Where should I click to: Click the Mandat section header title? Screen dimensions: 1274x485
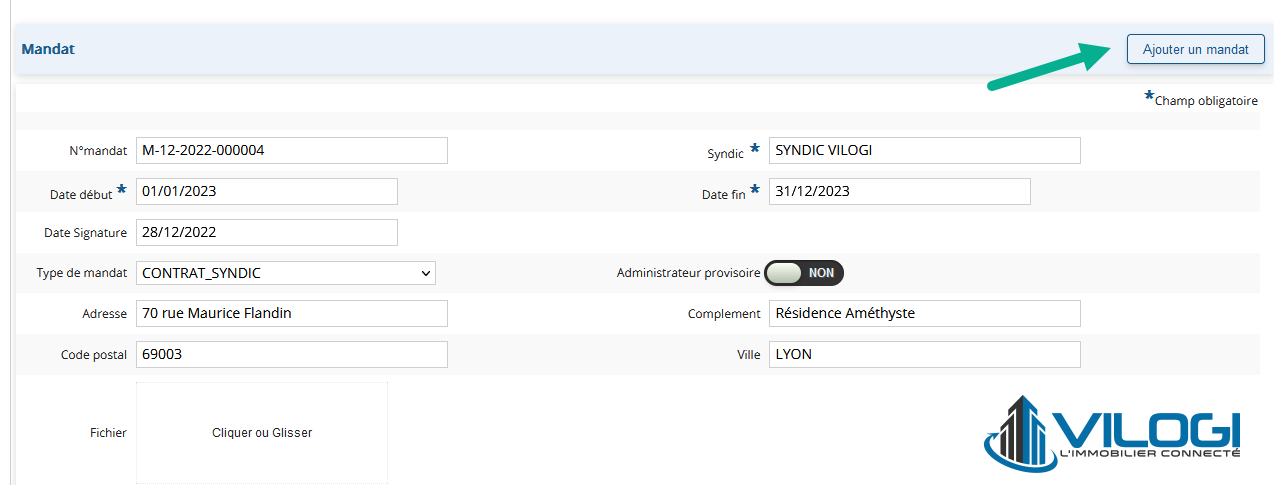tap(48, 49)
